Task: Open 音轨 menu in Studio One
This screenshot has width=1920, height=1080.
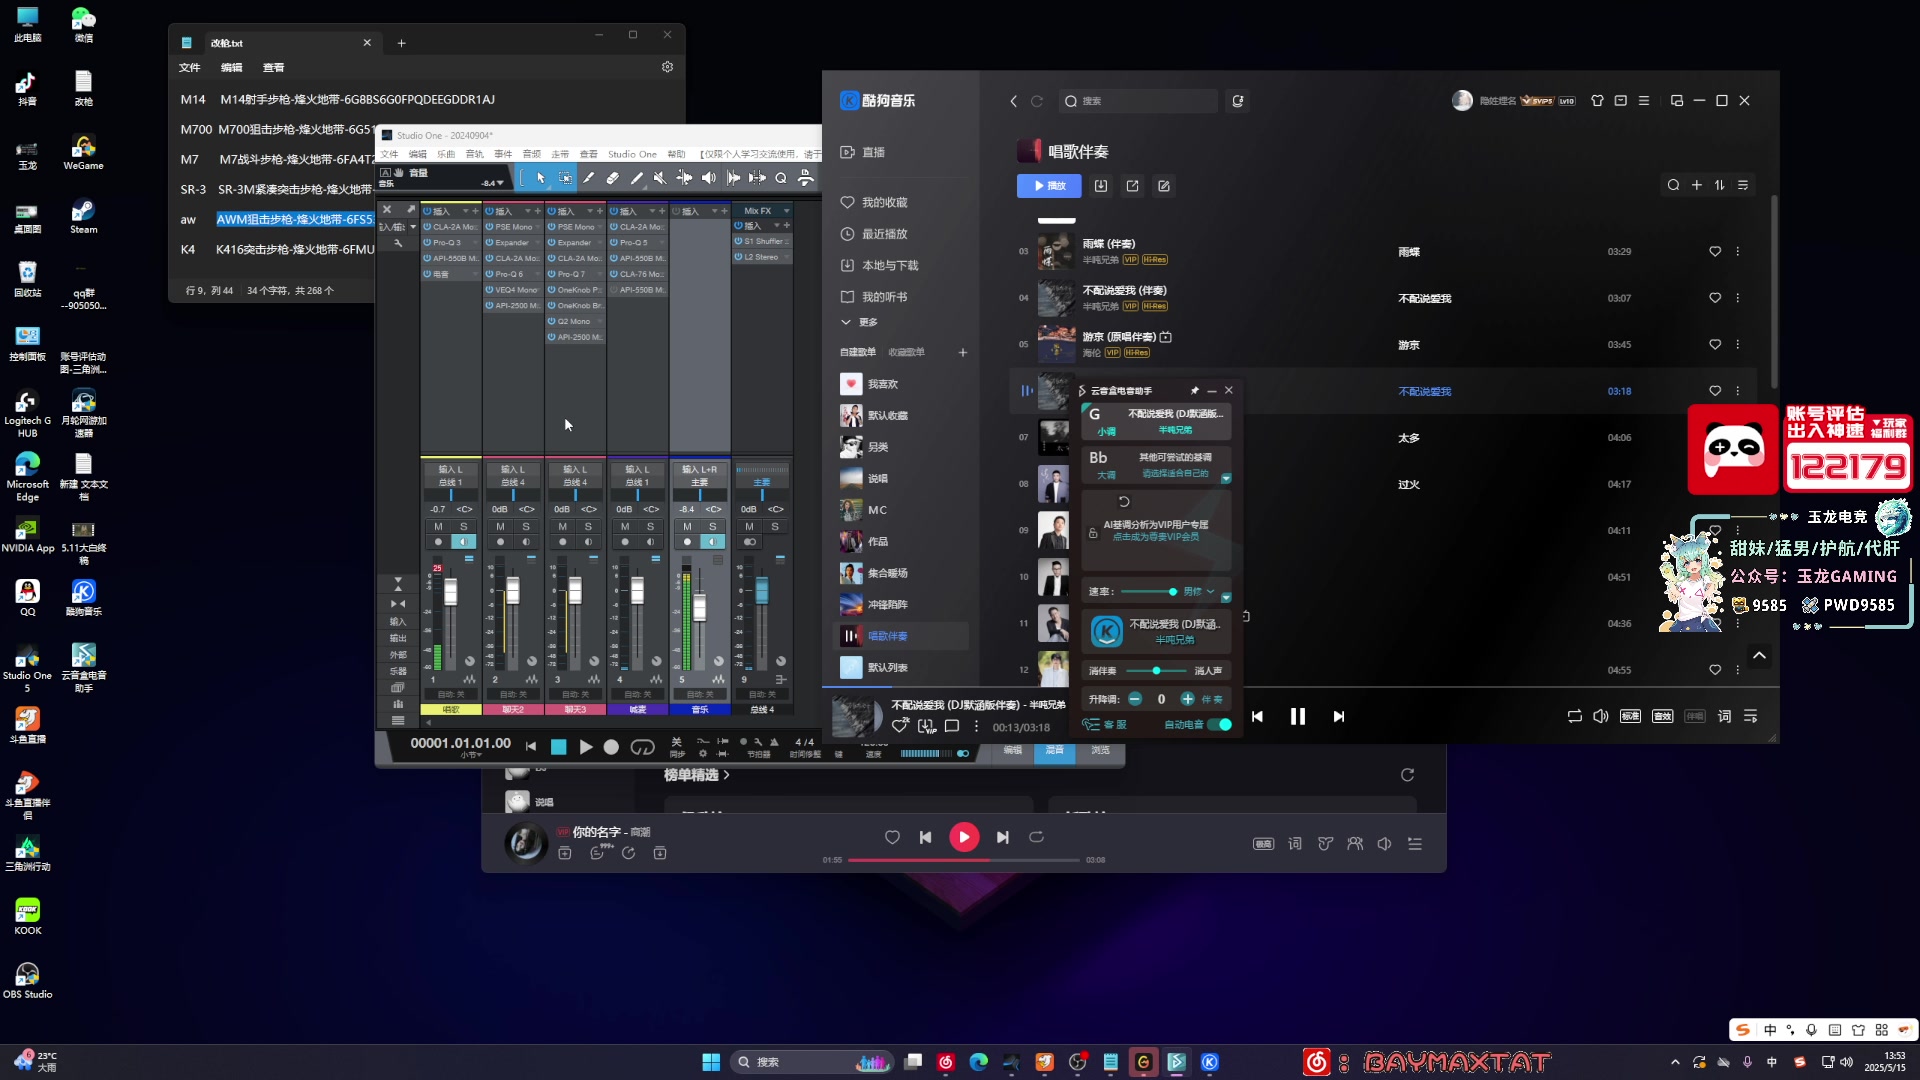Action: (x=475, y=154)
